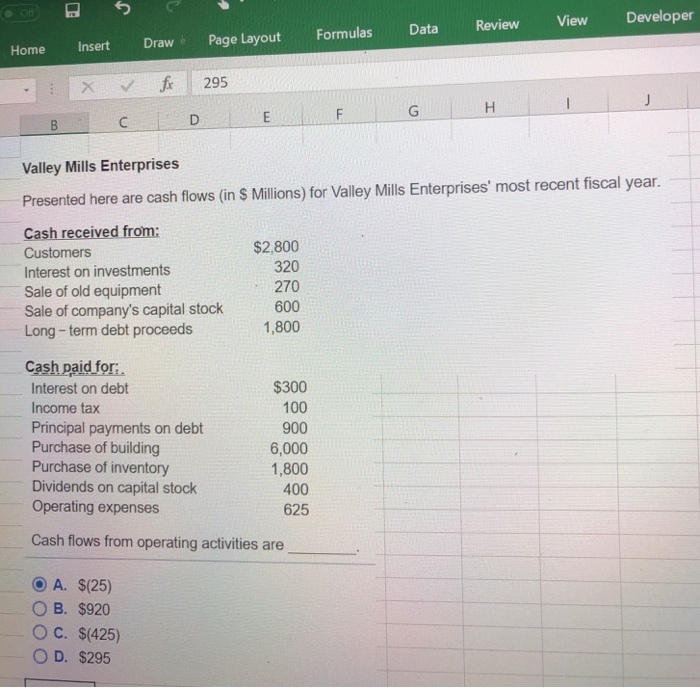Viewport: 700px width, 688px height.
Task: Confirm the entry with the checkmark icon
Action: 127,85
